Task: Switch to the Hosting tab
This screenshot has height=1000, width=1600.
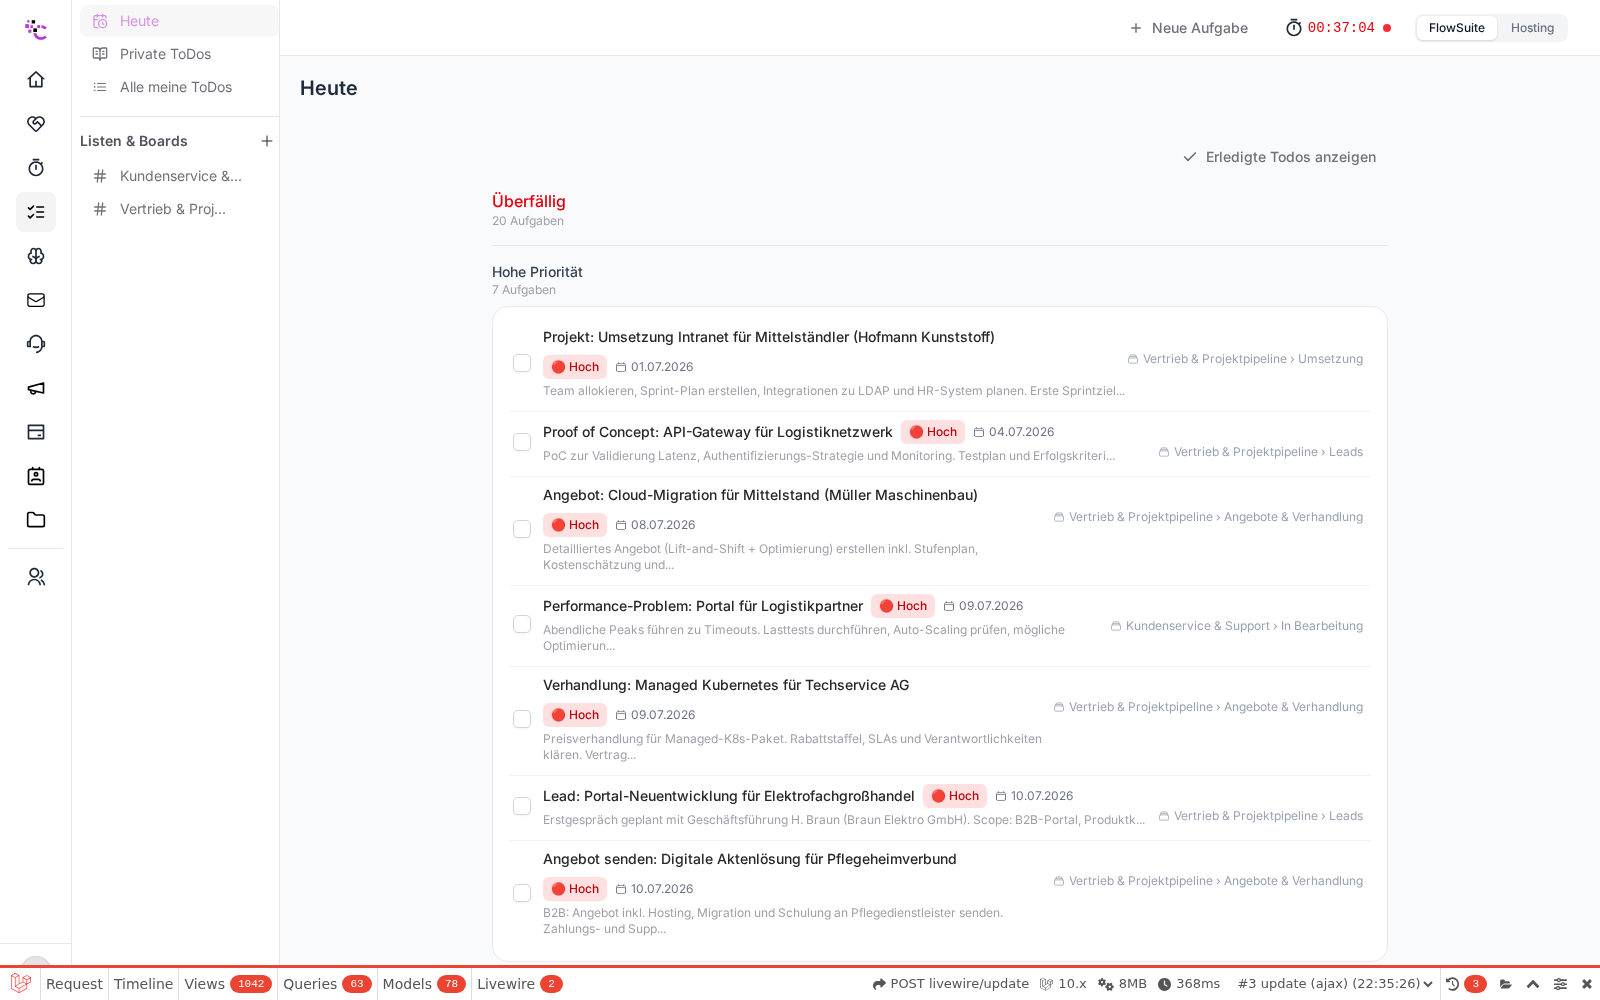Action: tap(1532, 28)
